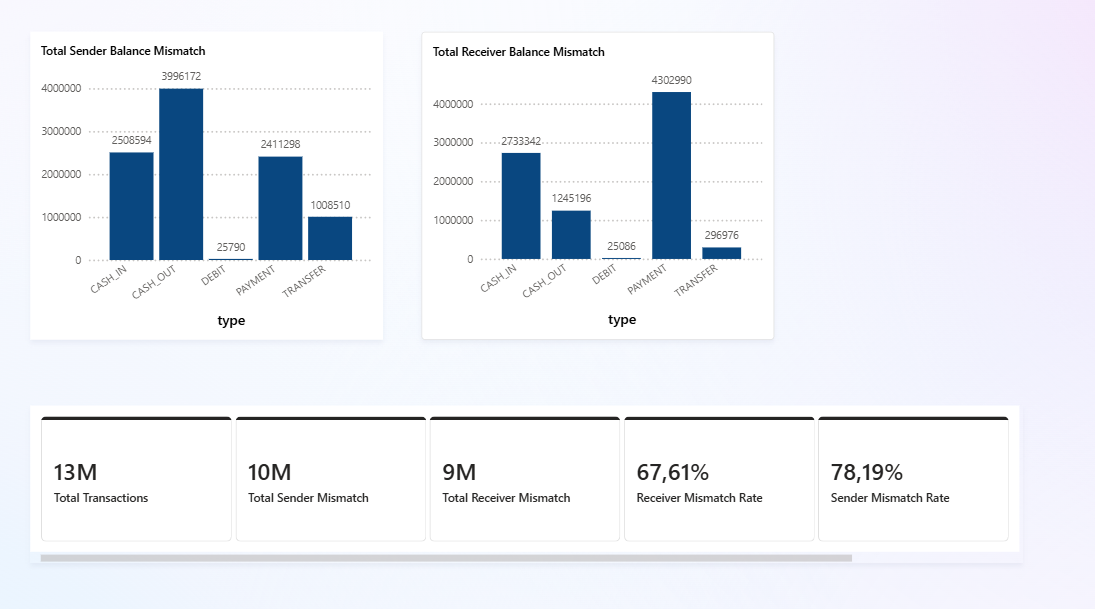Select the PAYMENT bar in Receiver chart

coord(671,175)
